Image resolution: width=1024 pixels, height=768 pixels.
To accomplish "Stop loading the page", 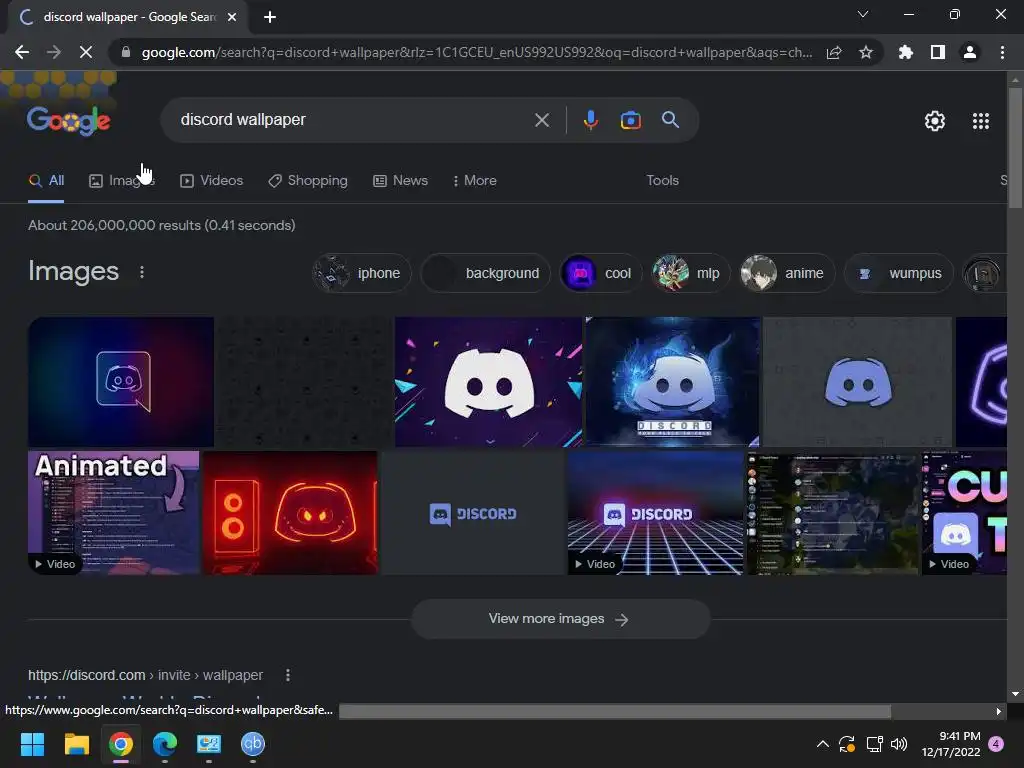I will [x=86, y=52].
